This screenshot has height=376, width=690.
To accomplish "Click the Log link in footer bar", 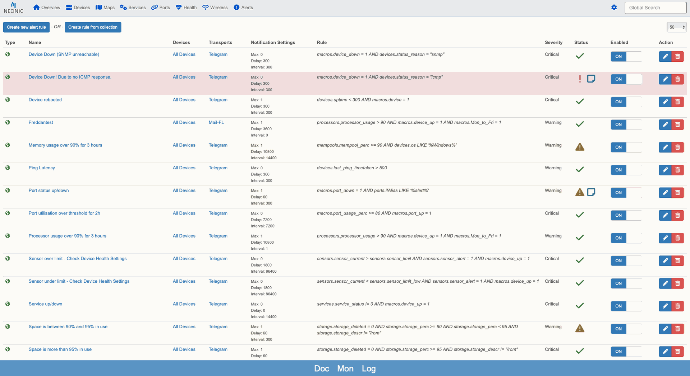I will [x=369, y=369].
